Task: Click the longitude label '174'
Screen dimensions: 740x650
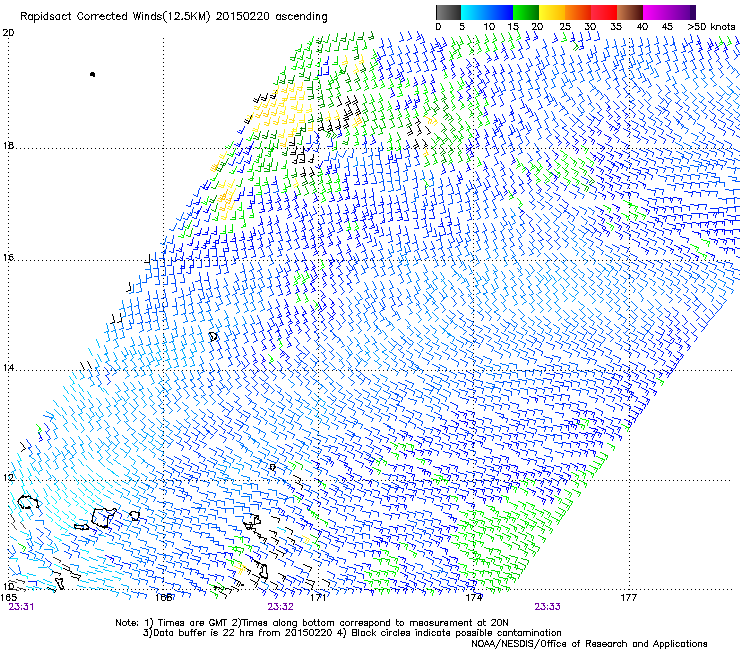Action: pyautogui.click(x=473, y=598)
